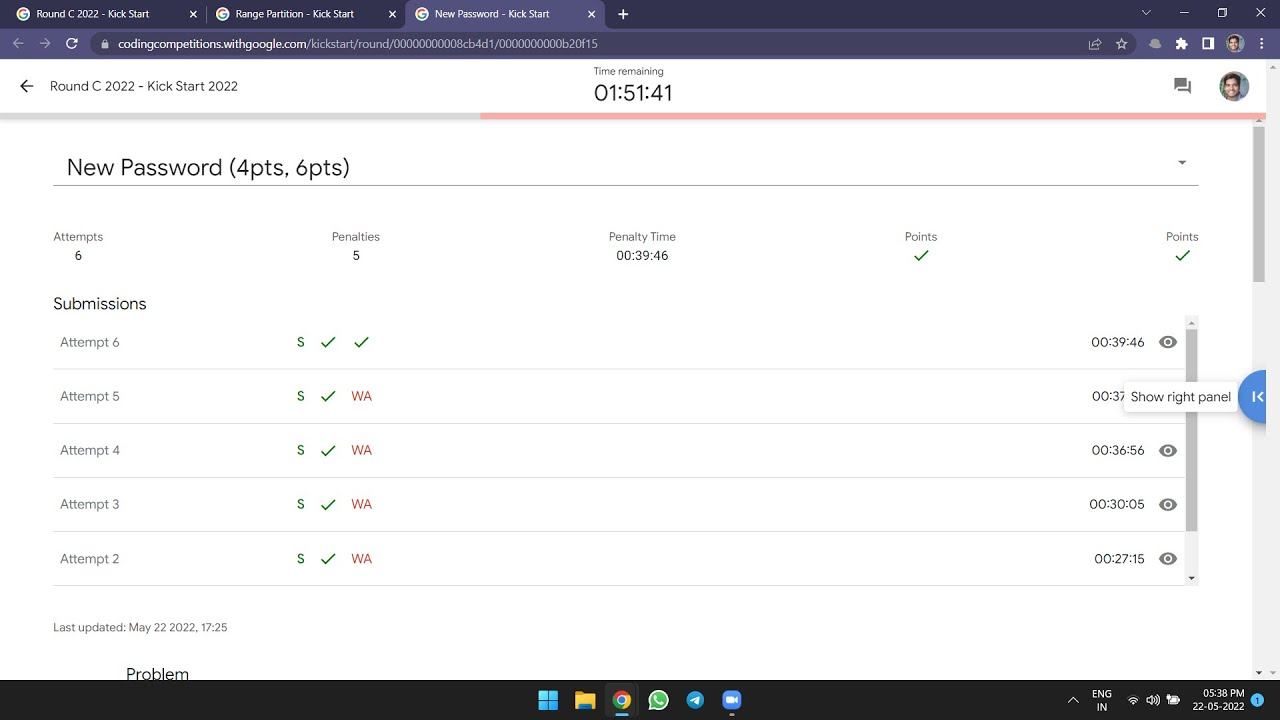Open the user profile avatar on the page
The image size is (1280, 720).
(x=1234, y=86)
